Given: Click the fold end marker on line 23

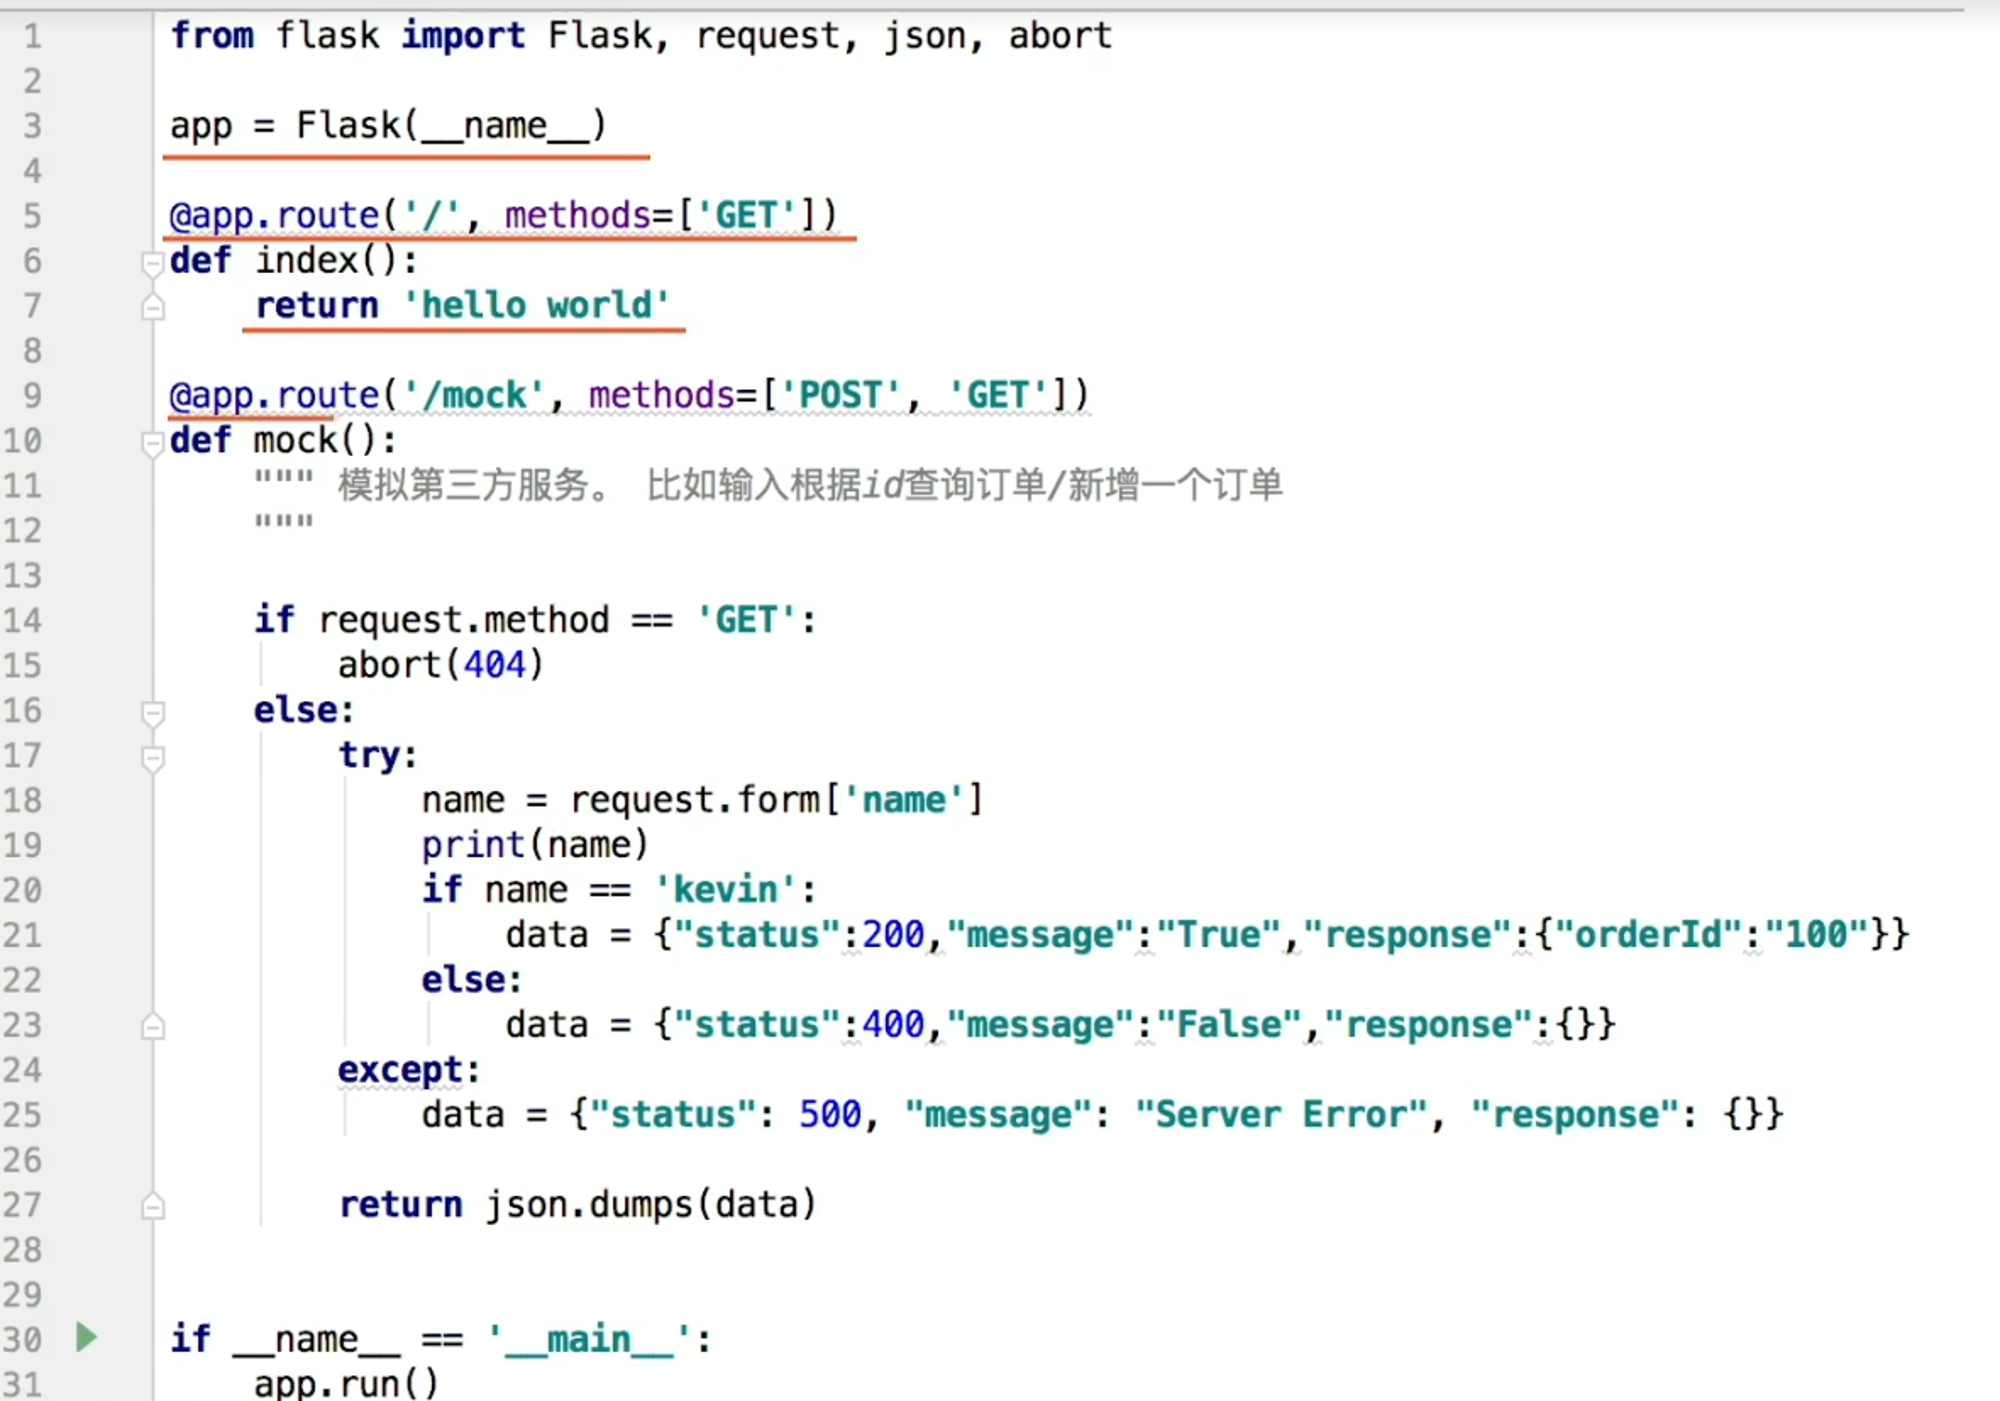Looking at the screenshot, I should 152,1026.
